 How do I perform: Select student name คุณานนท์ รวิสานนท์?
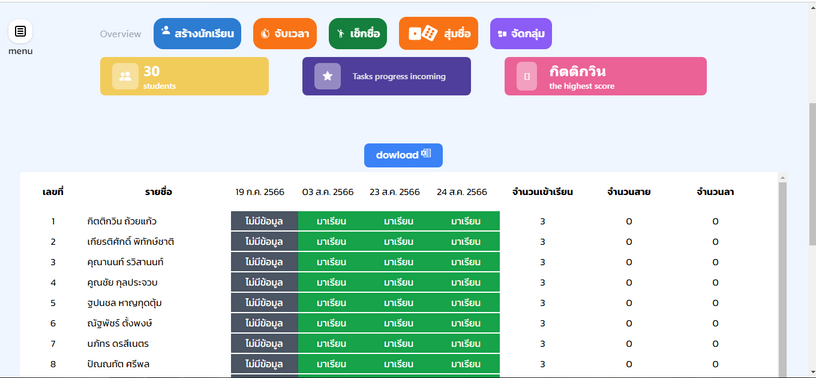(125, 262)
